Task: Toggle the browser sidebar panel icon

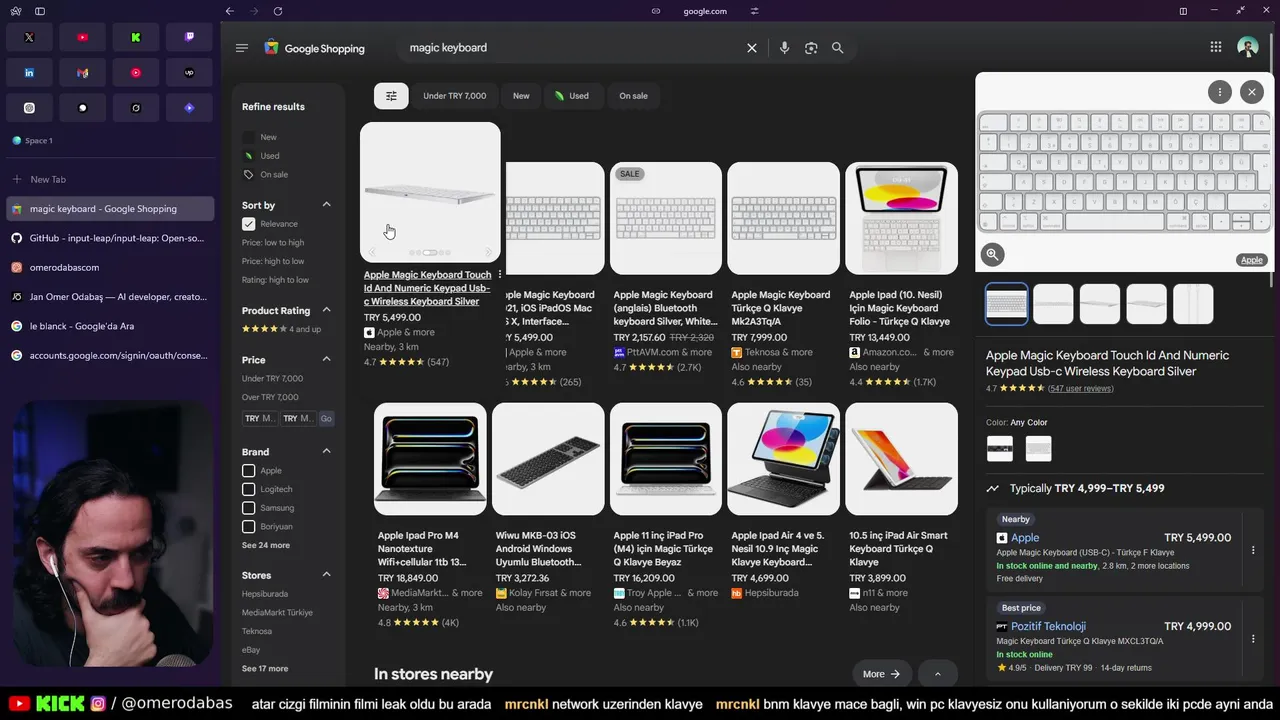Action: click(40, 11)
